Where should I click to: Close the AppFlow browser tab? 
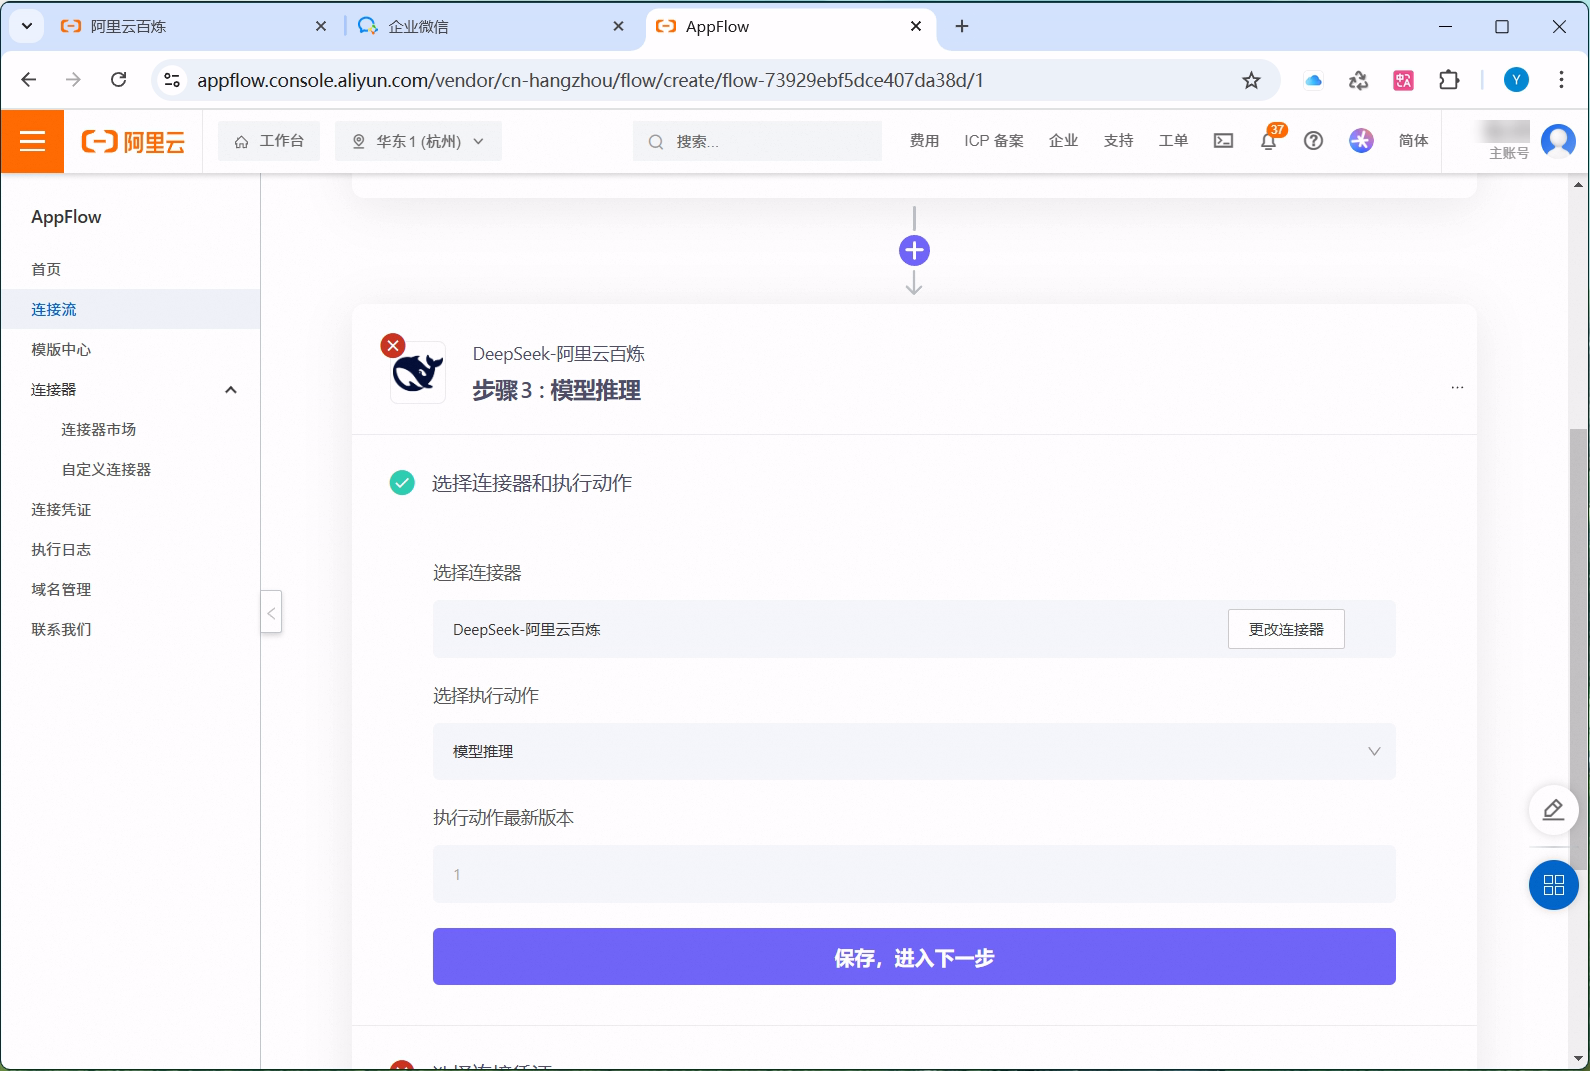(x=916, y=27)
